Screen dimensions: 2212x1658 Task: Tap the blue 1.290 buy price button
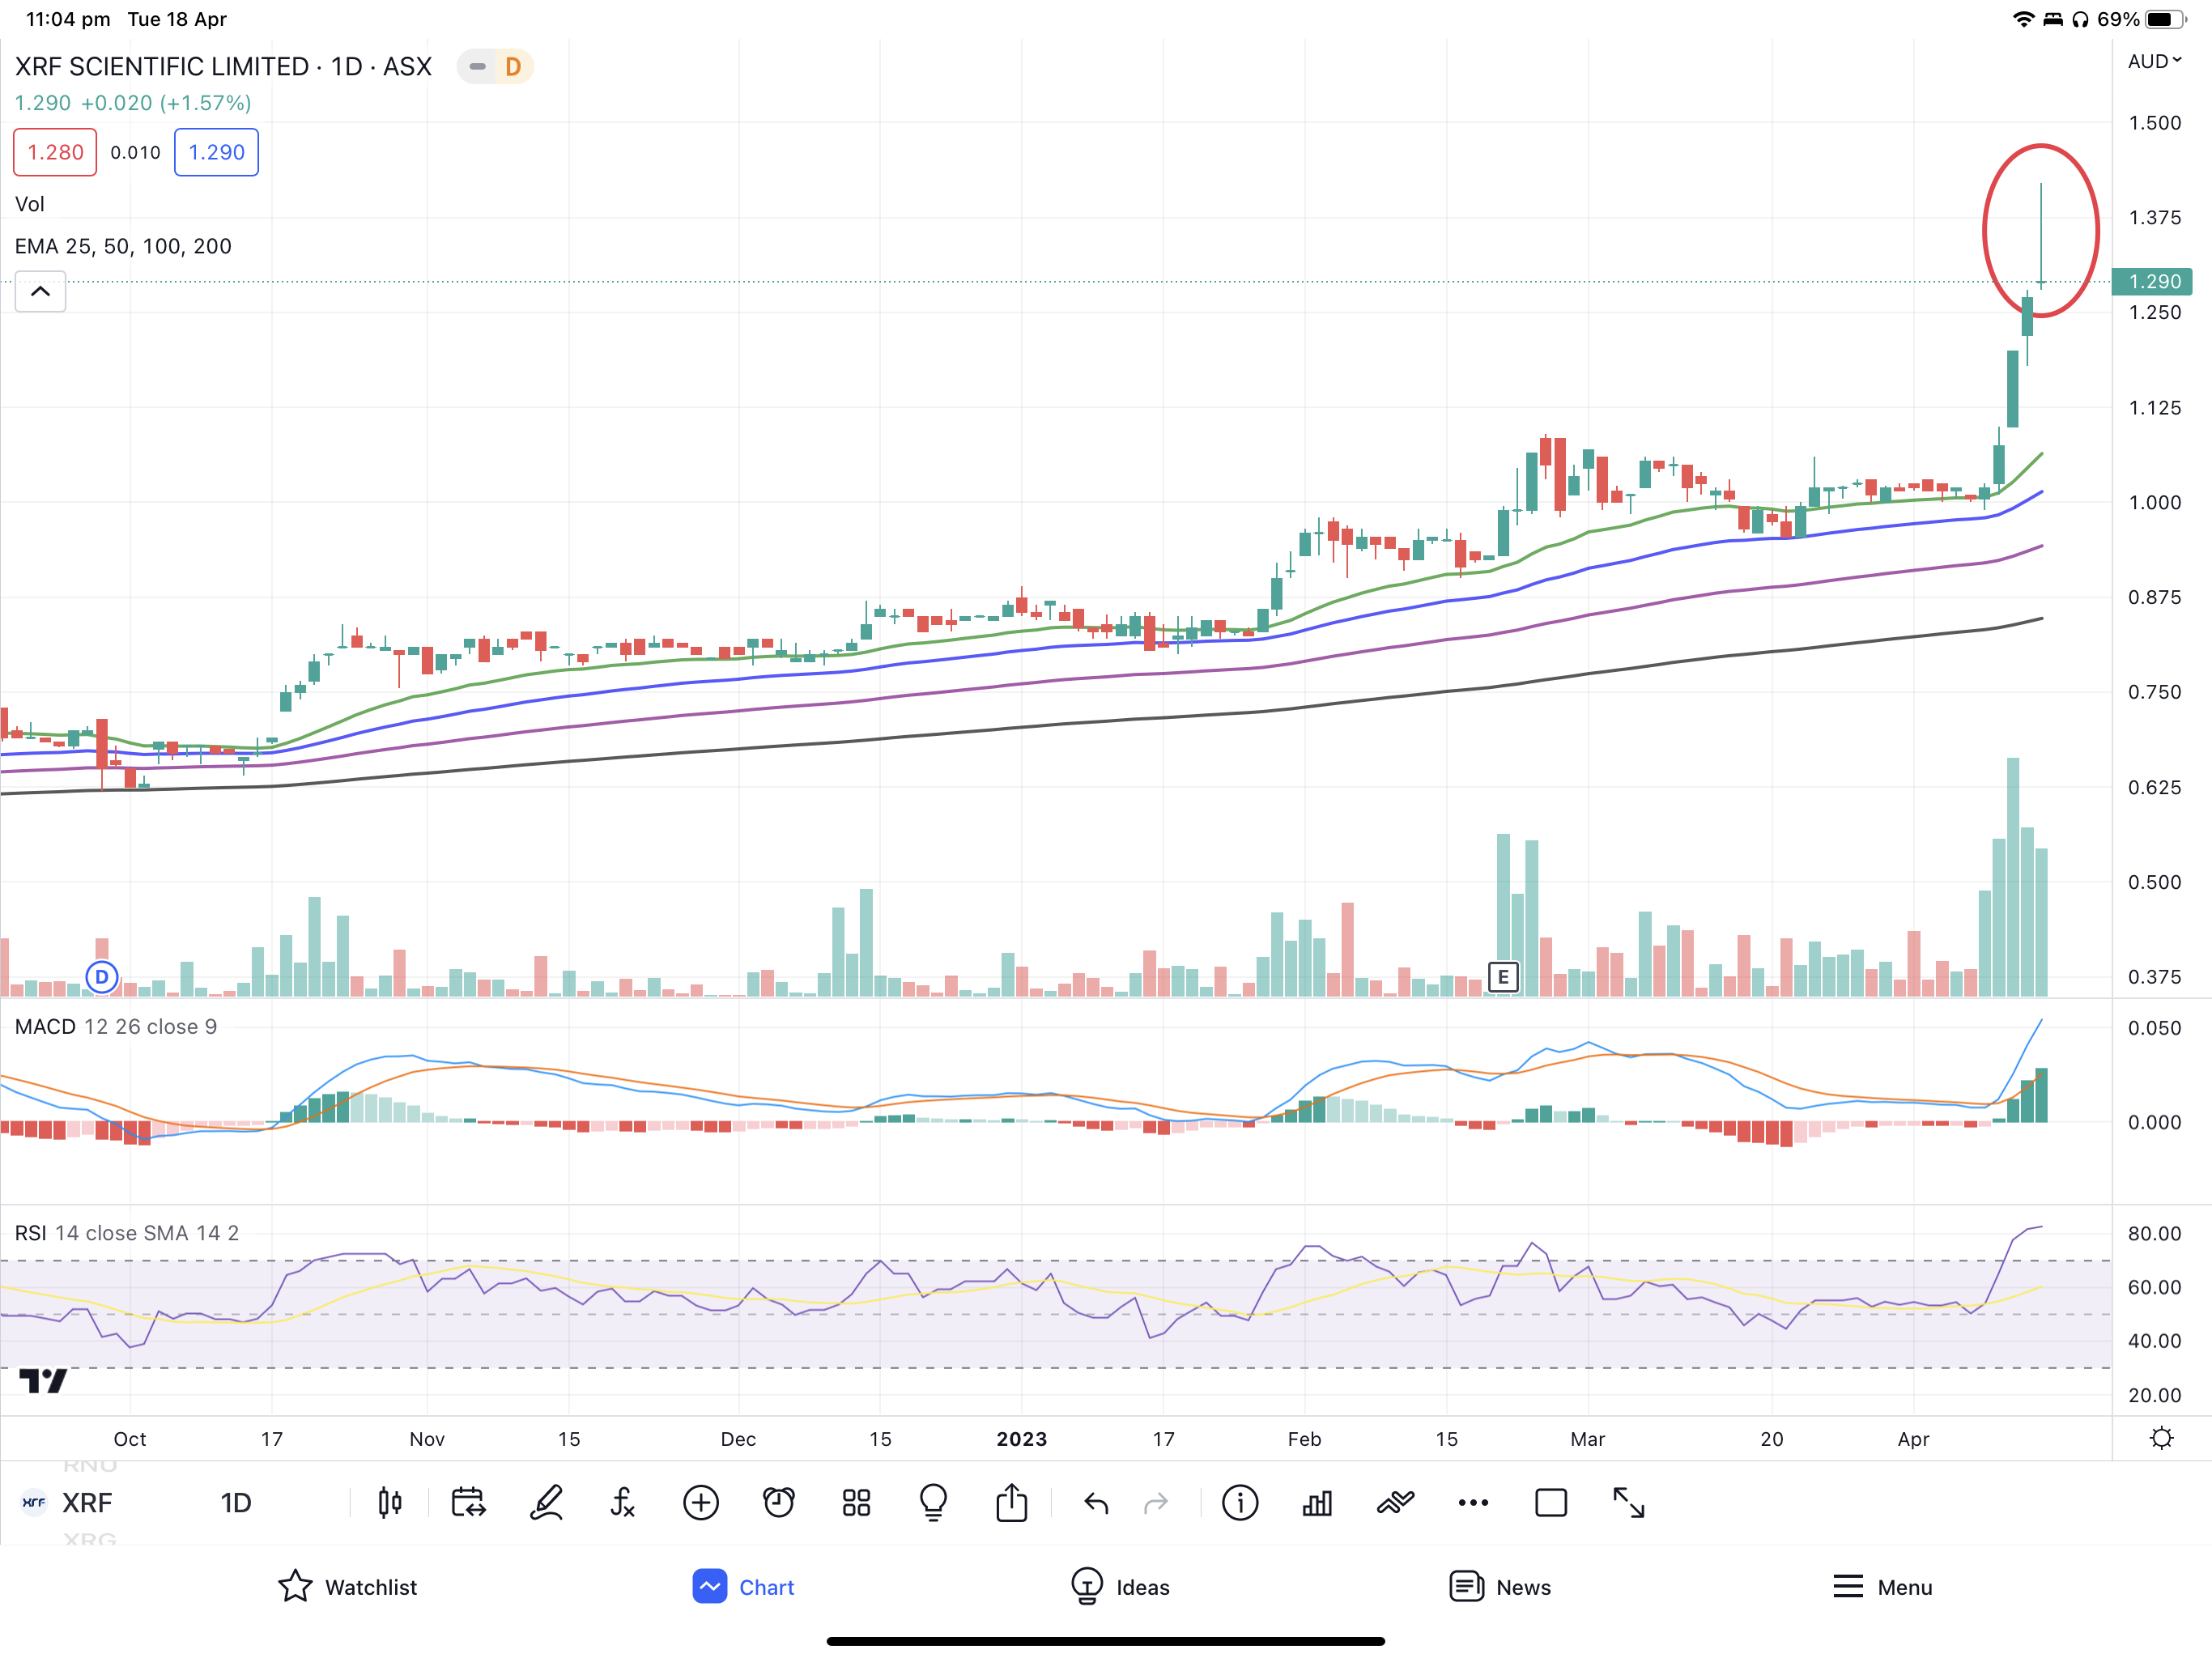[216, 152]
